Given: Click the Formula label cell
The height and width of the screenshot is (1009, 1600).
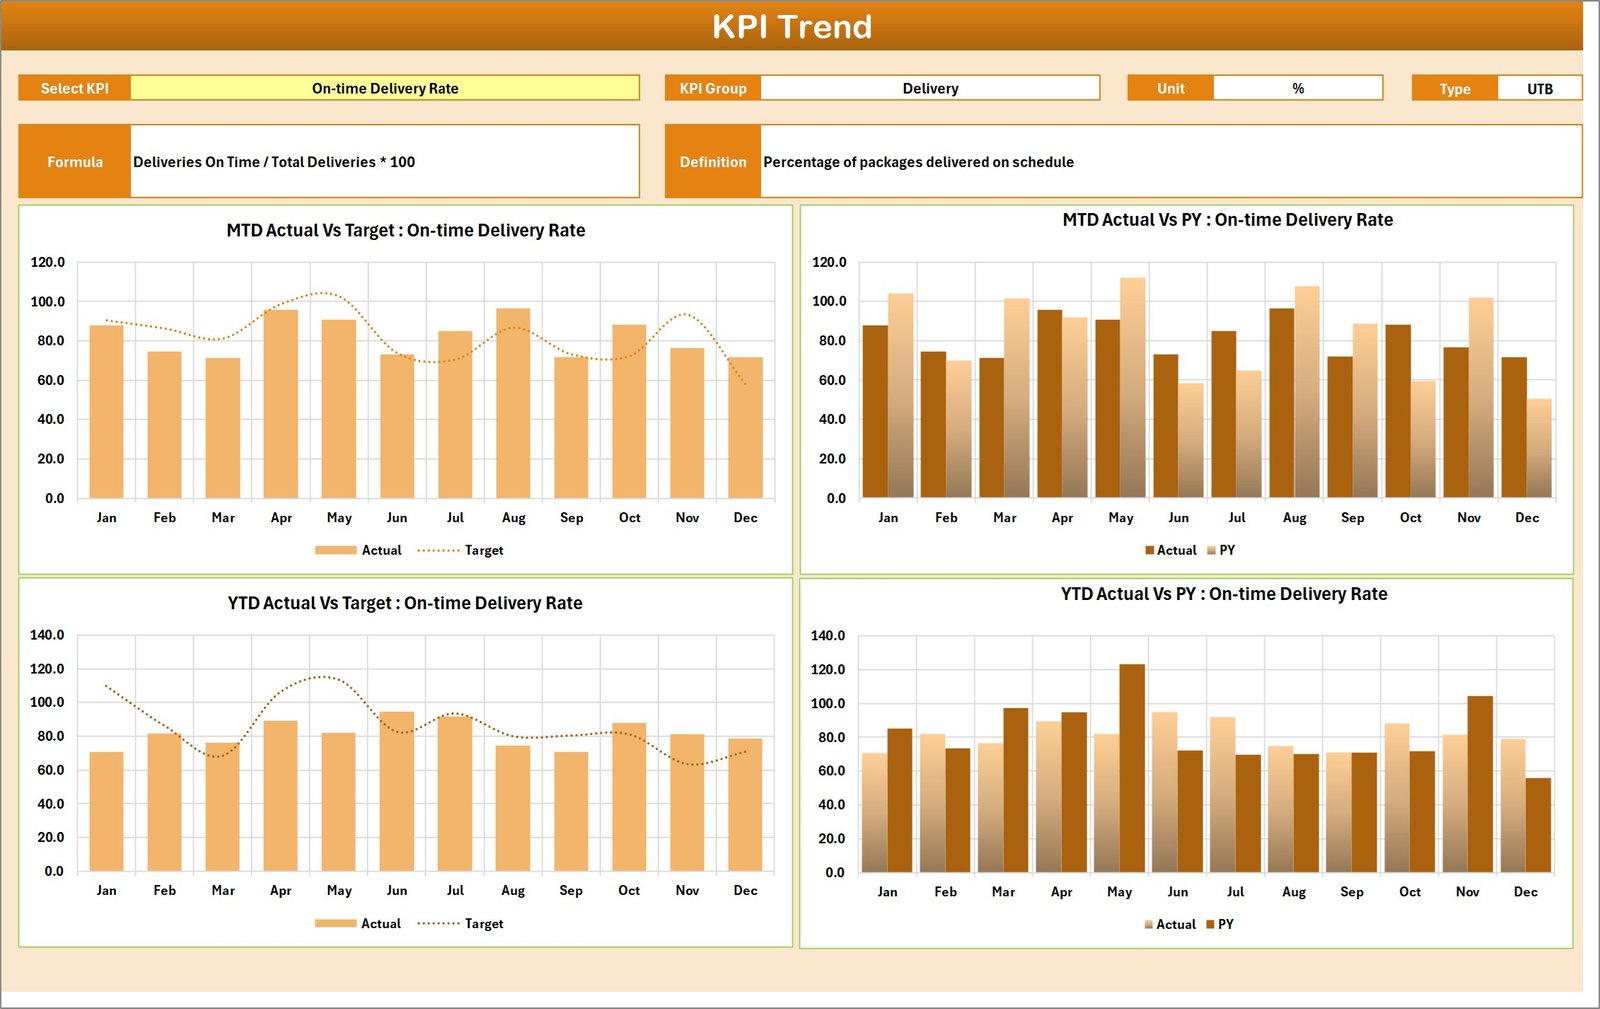Looking at the screenshot, I should pos(75,161).
